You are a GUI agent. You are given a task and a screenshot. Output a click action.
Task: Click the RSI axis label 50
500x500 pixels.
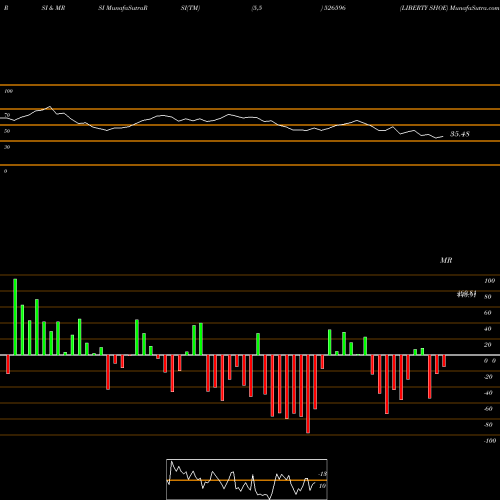(7, 131)
